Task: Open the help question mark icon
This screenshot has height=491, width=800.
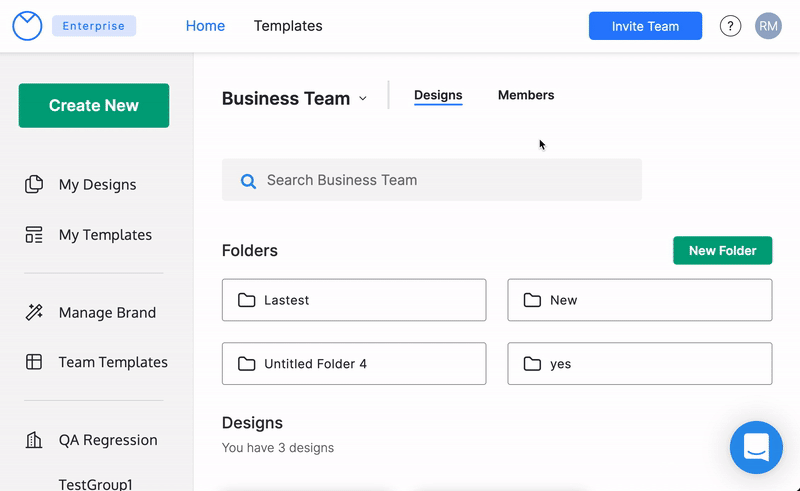Action: tap(731, 26)
